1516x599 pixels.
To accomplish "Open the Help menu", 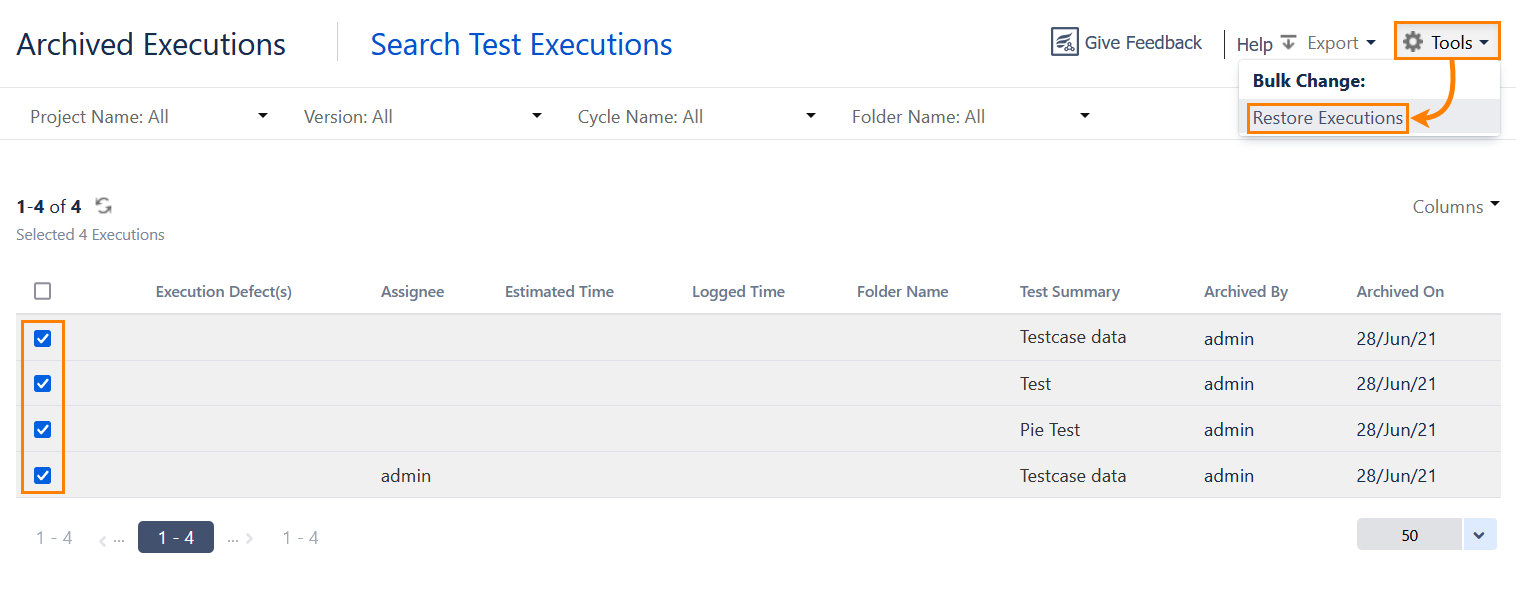I will pos(1254,44).
